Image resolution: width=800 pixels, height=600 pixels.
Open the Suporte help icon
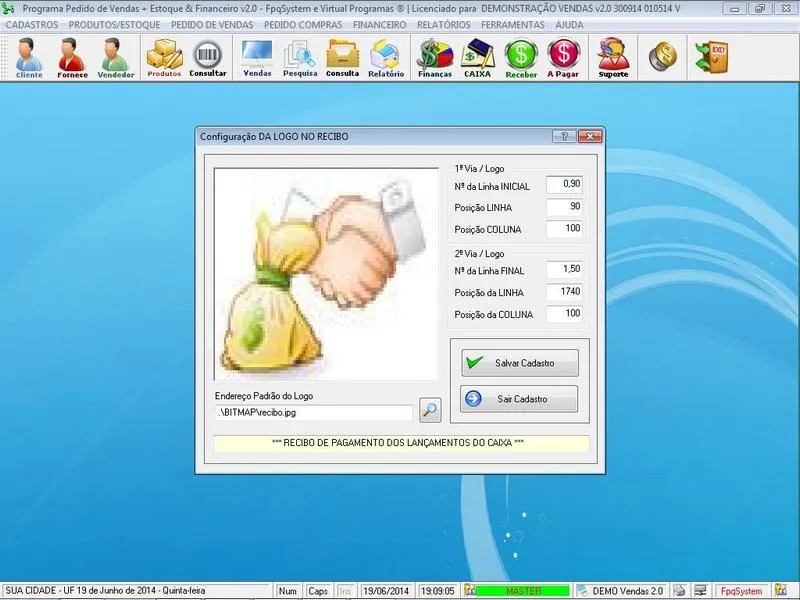pos(613,58)
